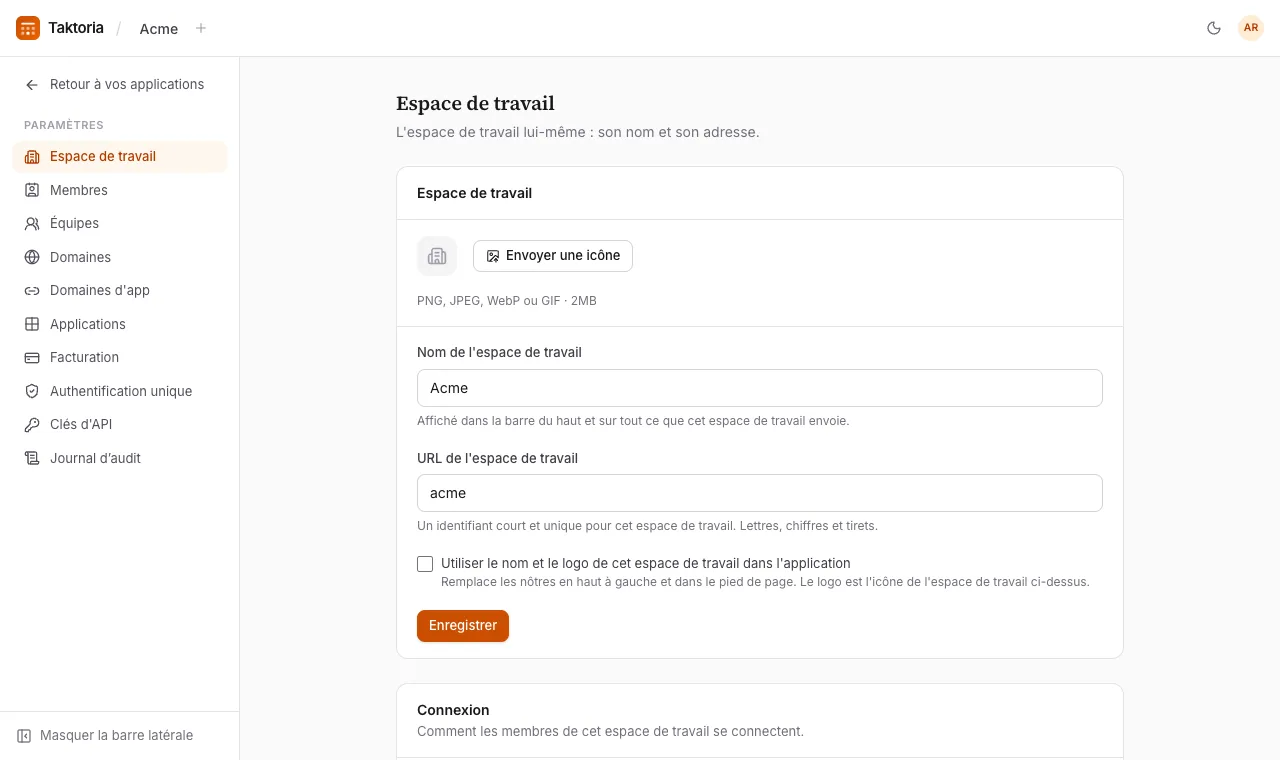The width and height of the screenshot is (1280, 760).
Task: Click the Taktoria brand name
Action: point(76,28)
